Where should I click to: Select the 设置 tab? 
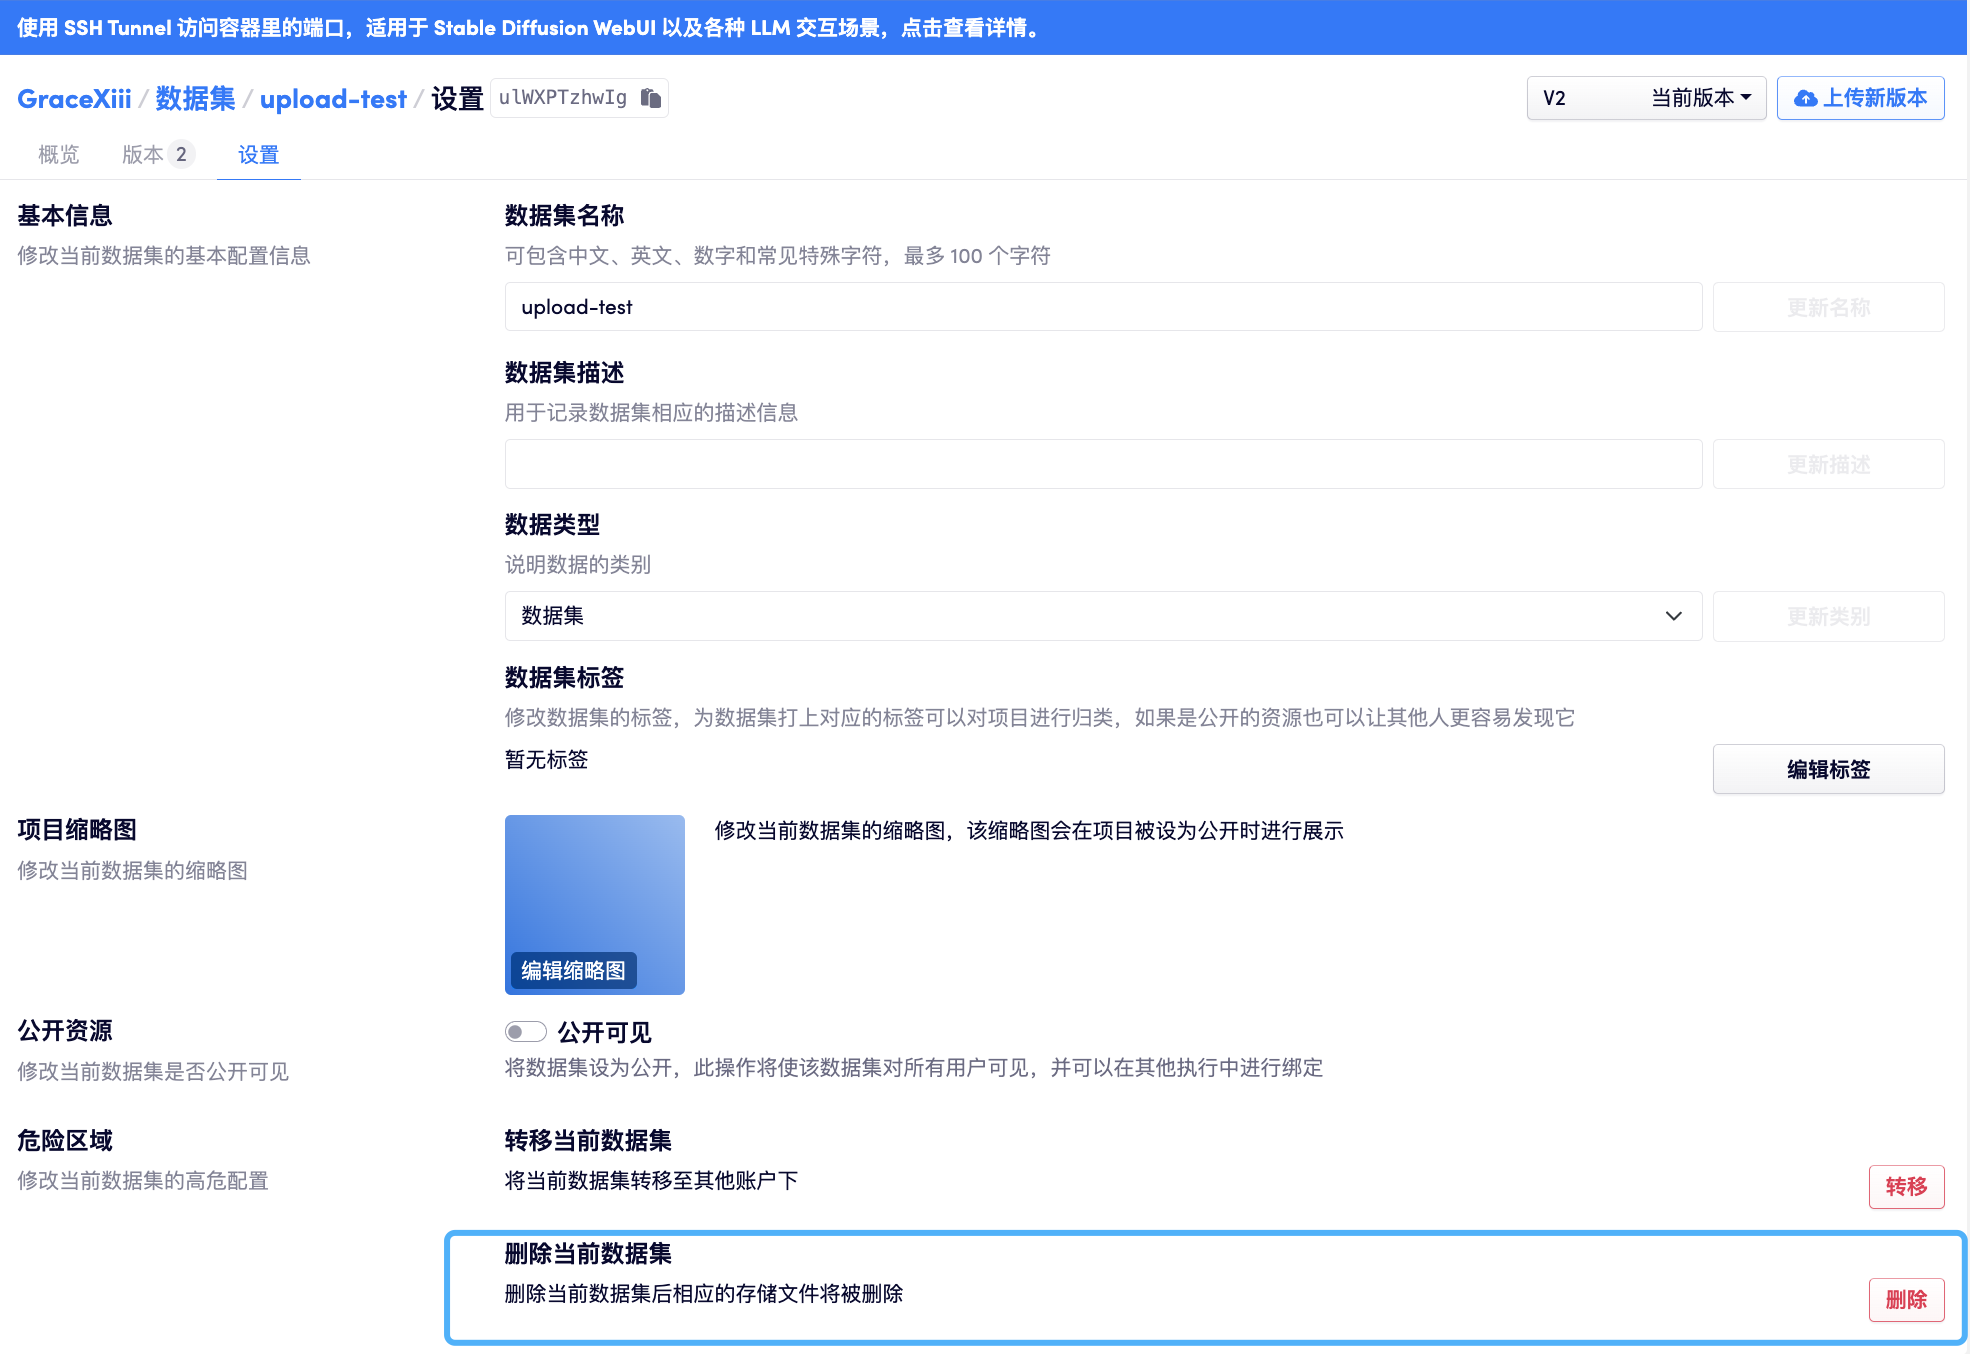[x=258, y=155]
